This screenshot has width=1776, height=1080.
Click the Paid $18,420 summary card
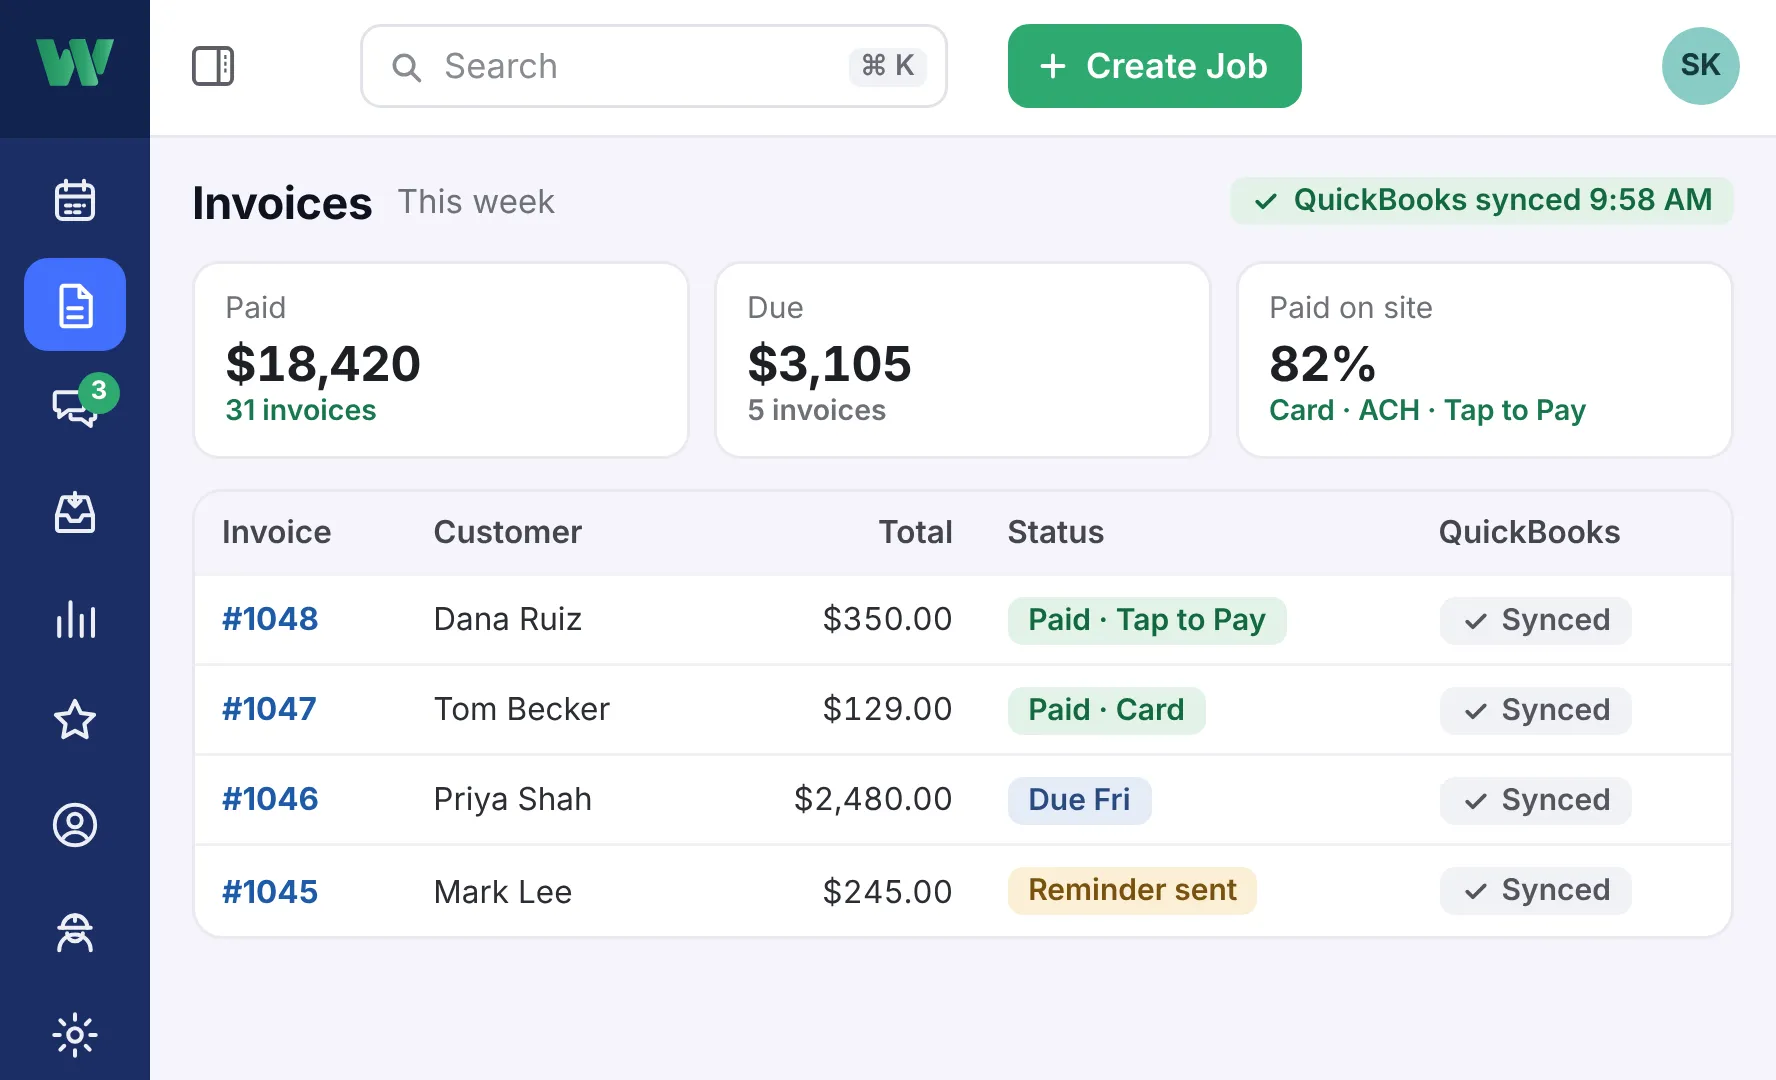coord(441,360)
